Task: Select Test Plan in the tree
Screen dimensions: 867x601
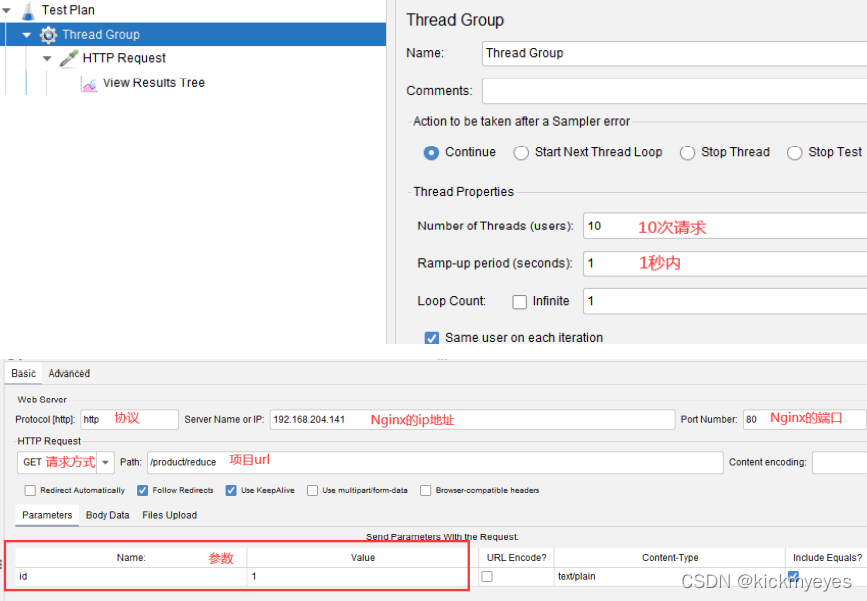Action: 68,10
